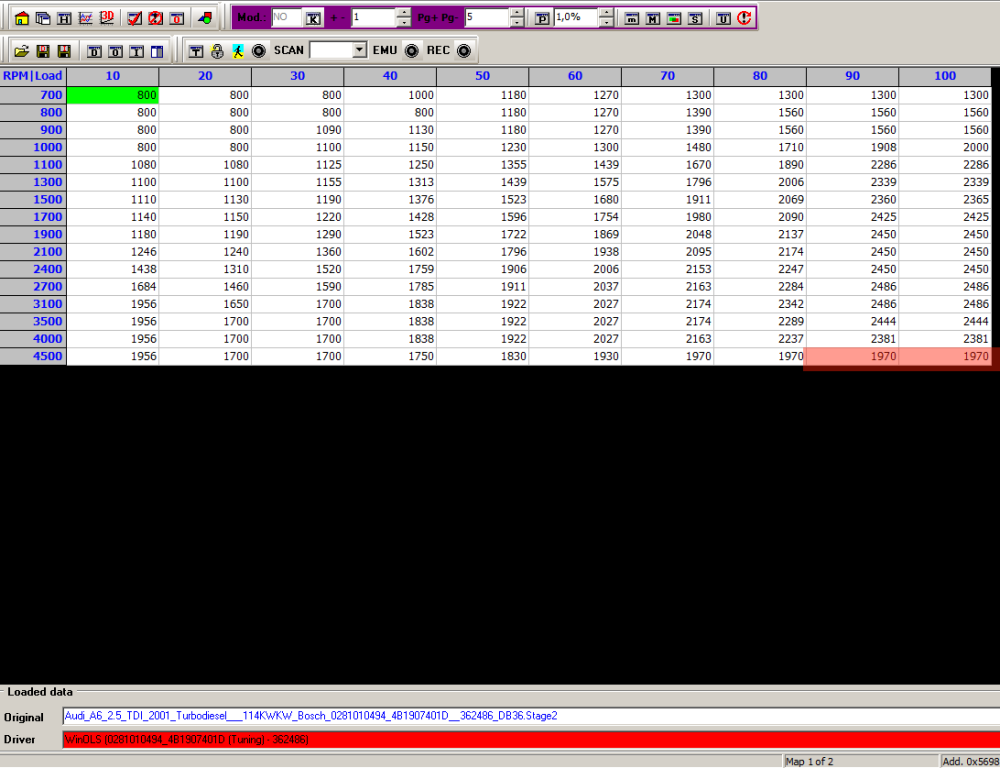1000x768 pixels.
Task: Decrease the Pg+ Pg- value
Action: coord(517,22)
